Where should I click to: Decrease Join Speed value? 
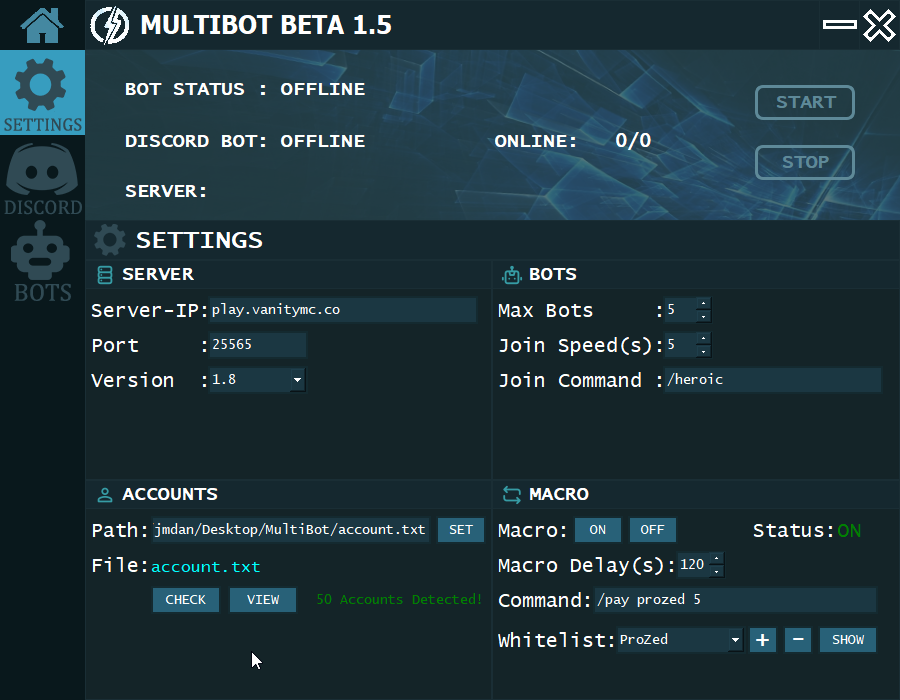point(704,351)
